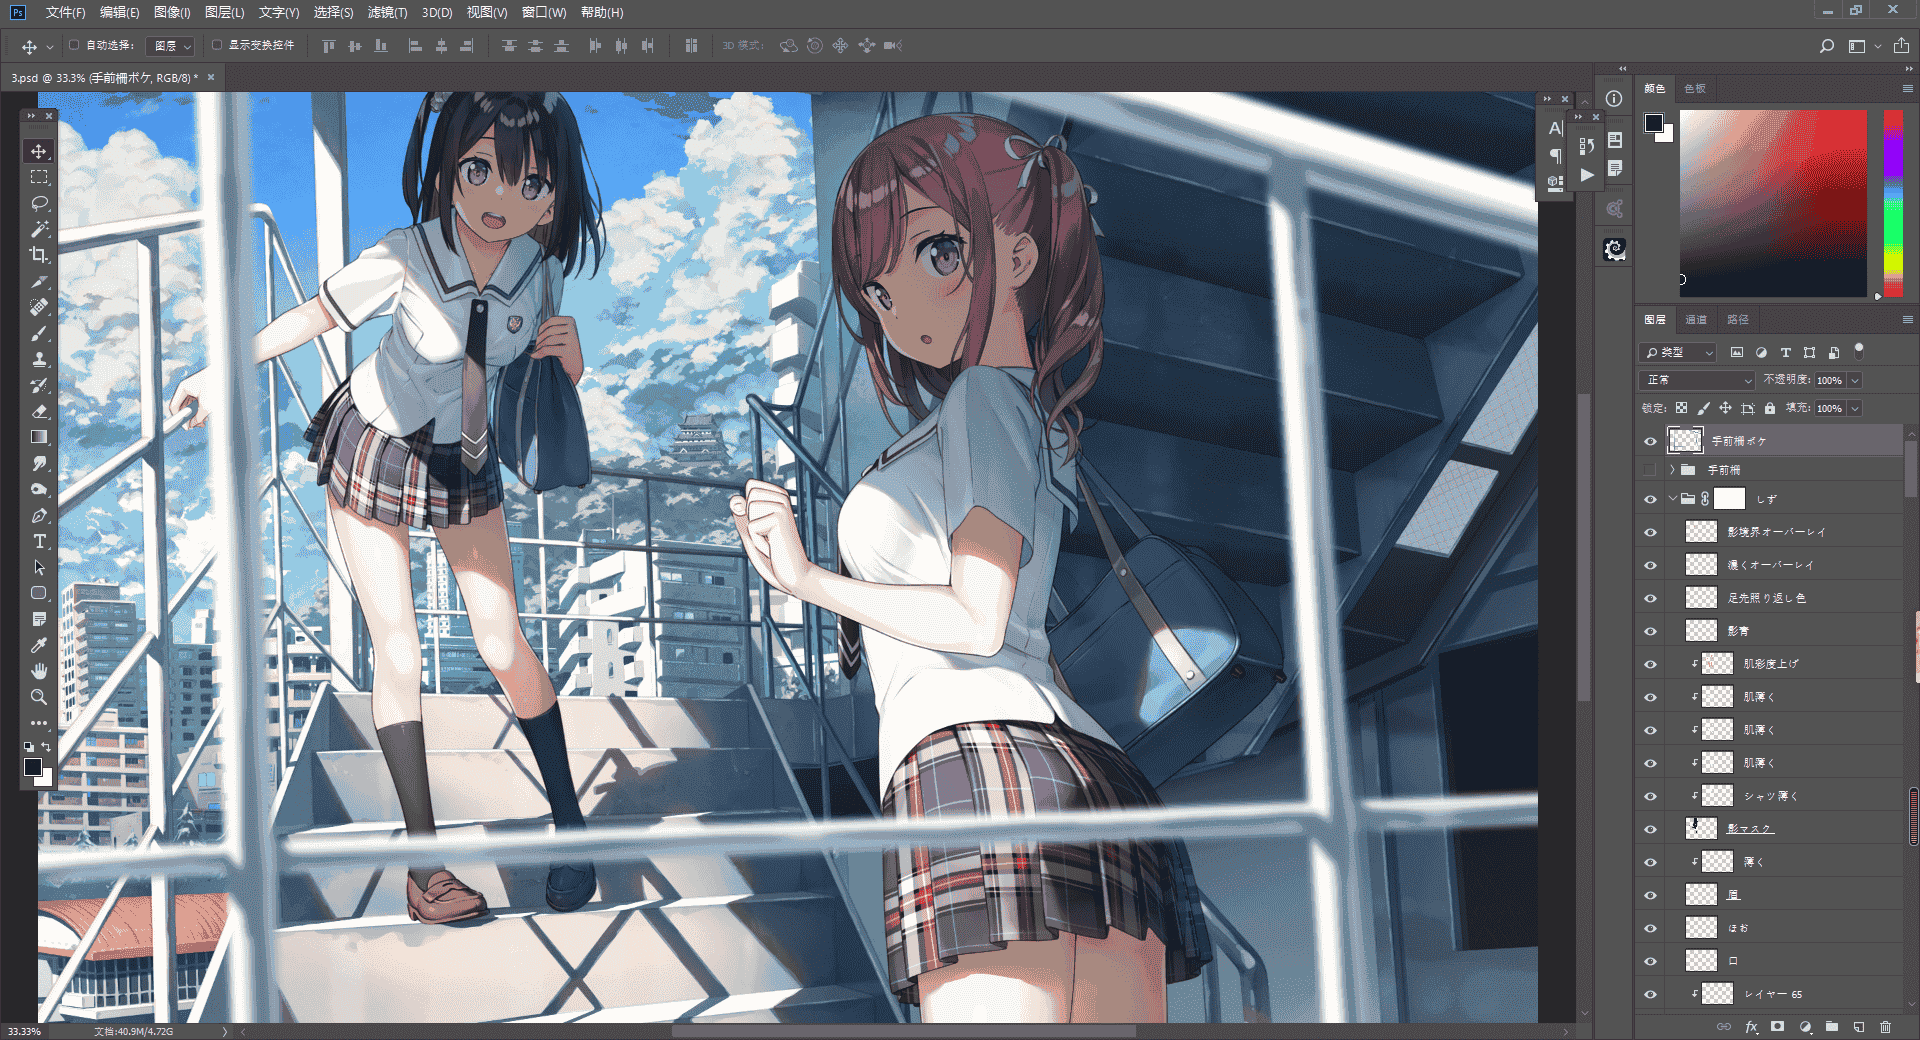Hide the 影境界オーバーレイ layer
Screen dimensions: 1920x1040
tap(1650, 532)
